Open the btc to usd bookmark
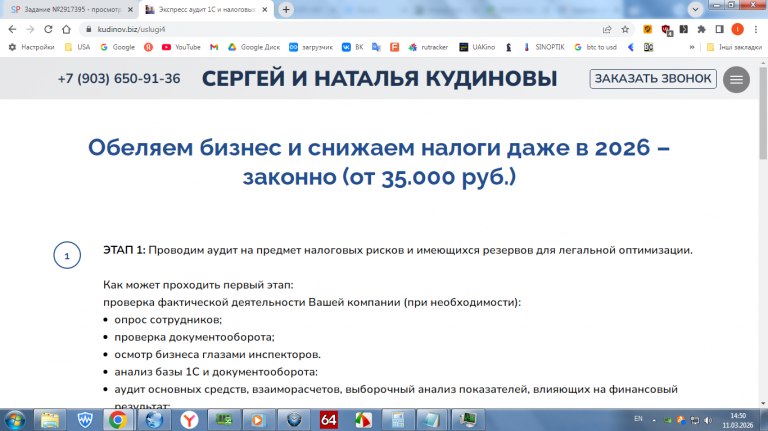The image size is (768, 431). click(595, 47)
